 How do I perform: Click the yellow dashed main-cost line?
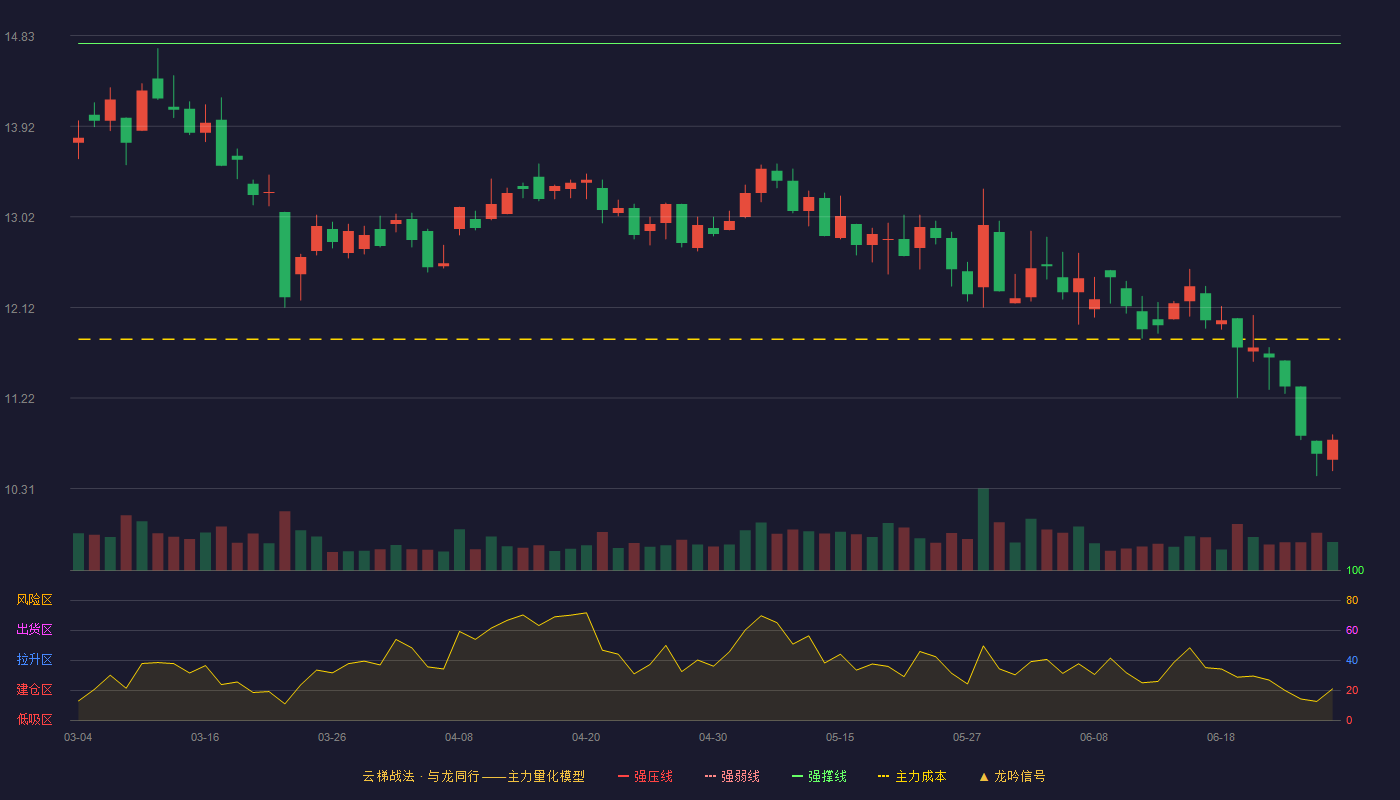[709, 339]
